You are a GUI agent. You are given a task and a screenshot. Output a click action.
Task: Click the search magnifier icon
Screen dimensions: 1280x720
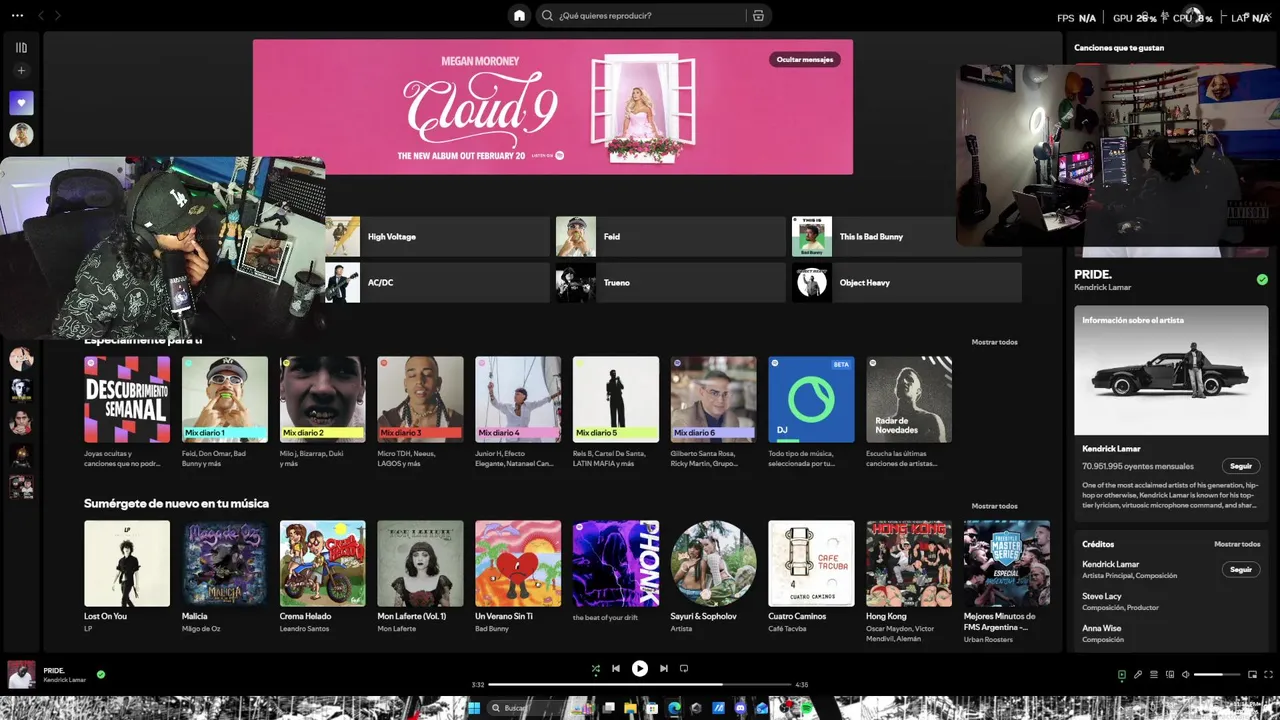547,15
